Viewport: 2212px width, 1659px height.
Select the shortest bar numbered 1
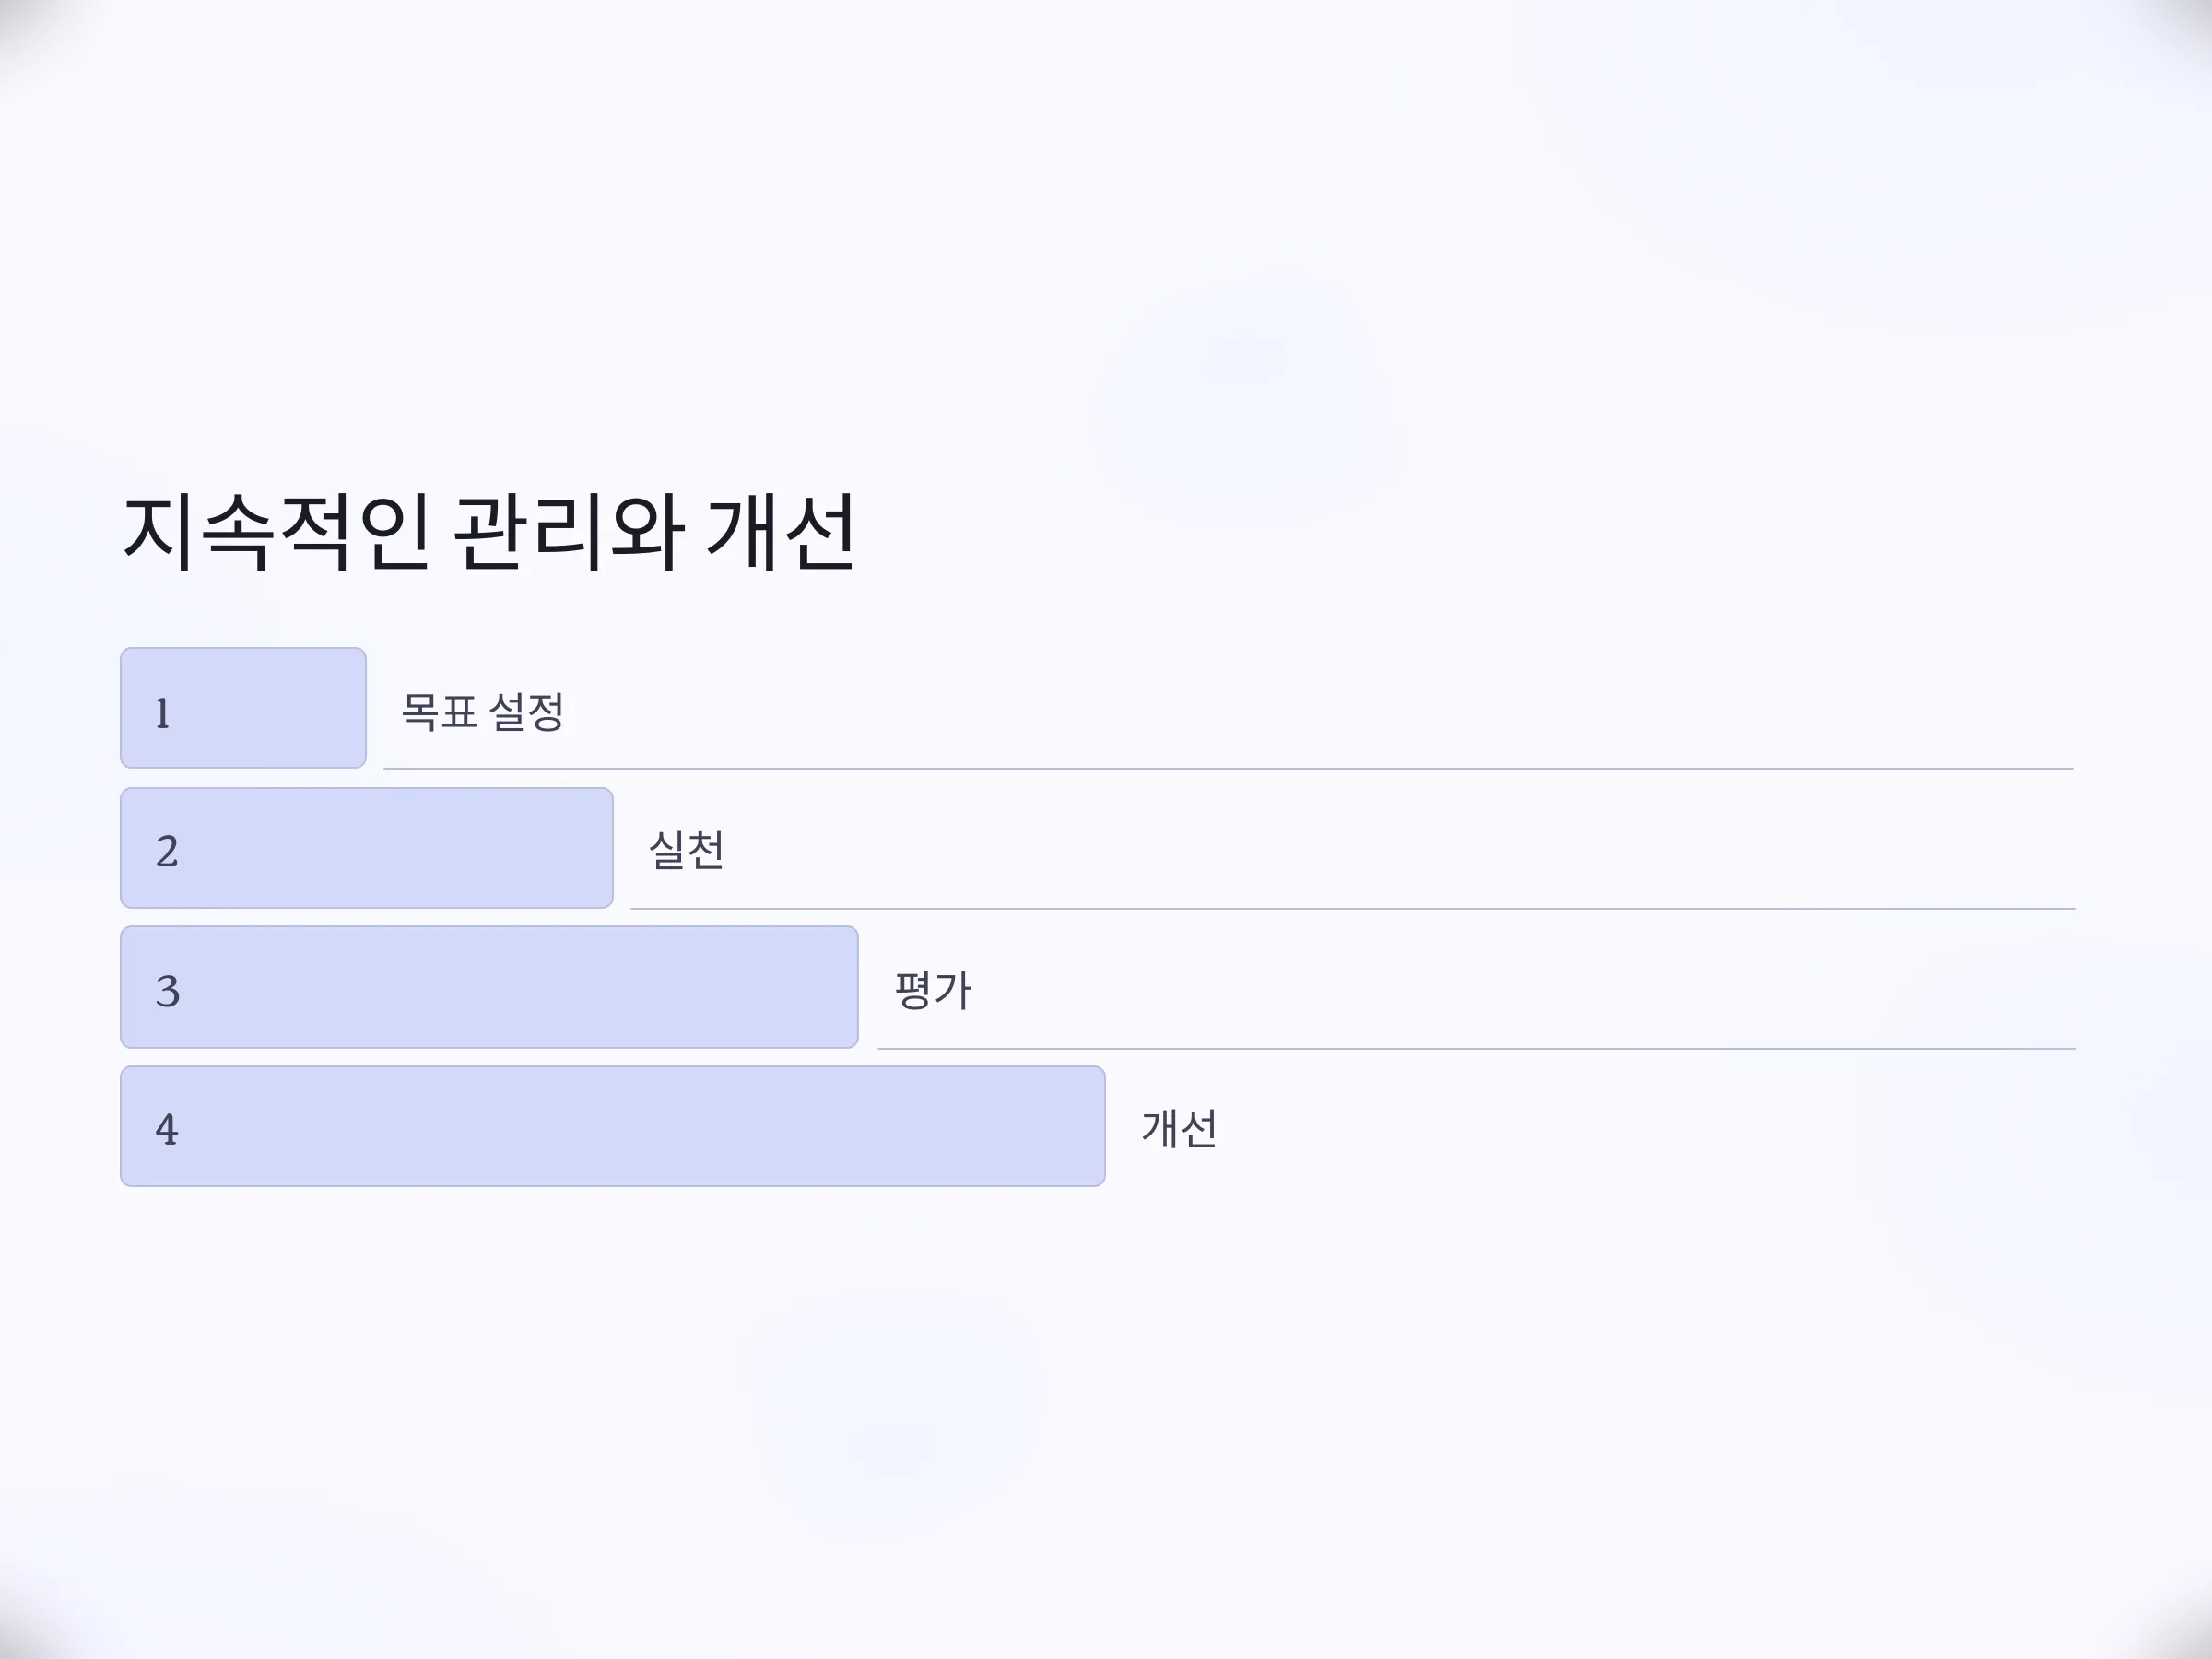[243, 708]
